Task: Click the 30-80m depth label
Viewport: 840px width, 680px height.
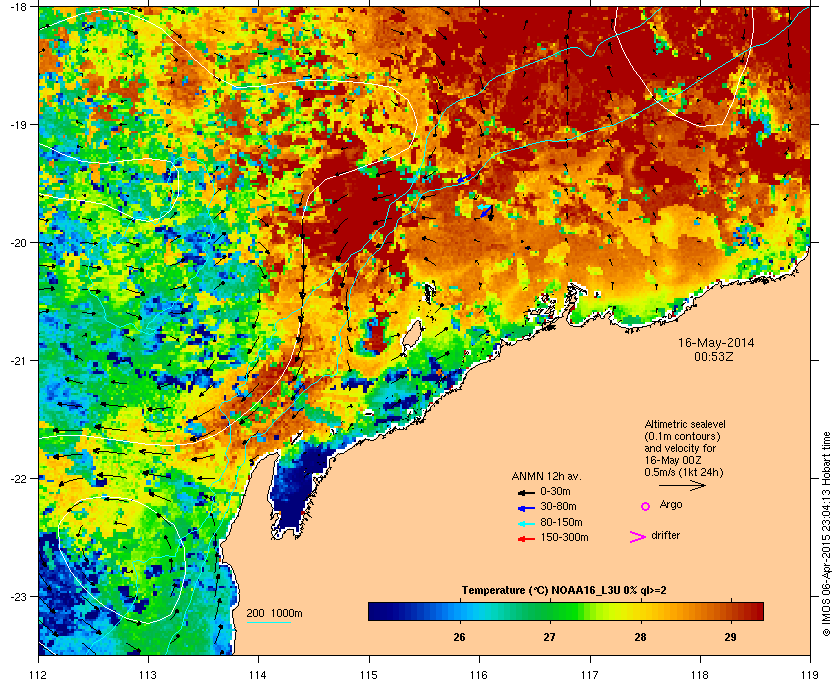Action: (558, 506)
